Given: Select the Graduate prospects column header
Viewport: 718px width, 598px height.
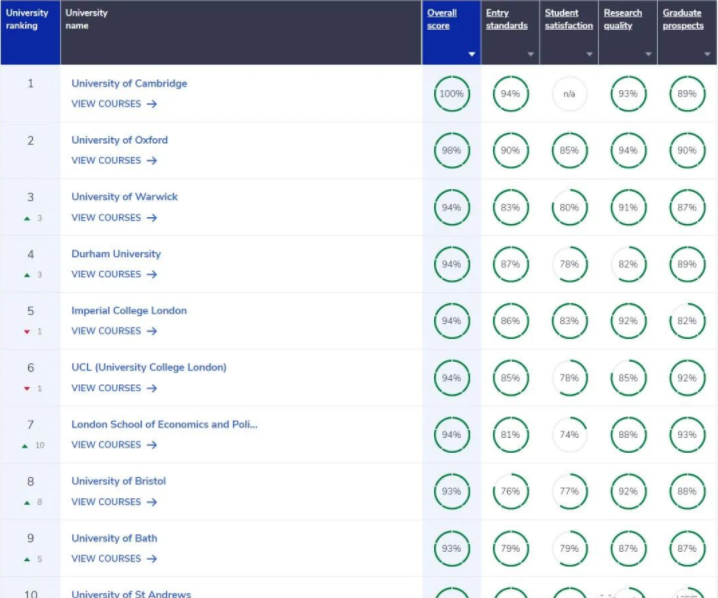Looking at the screenshot, I should pyautogui.click(x=682, y=19).
